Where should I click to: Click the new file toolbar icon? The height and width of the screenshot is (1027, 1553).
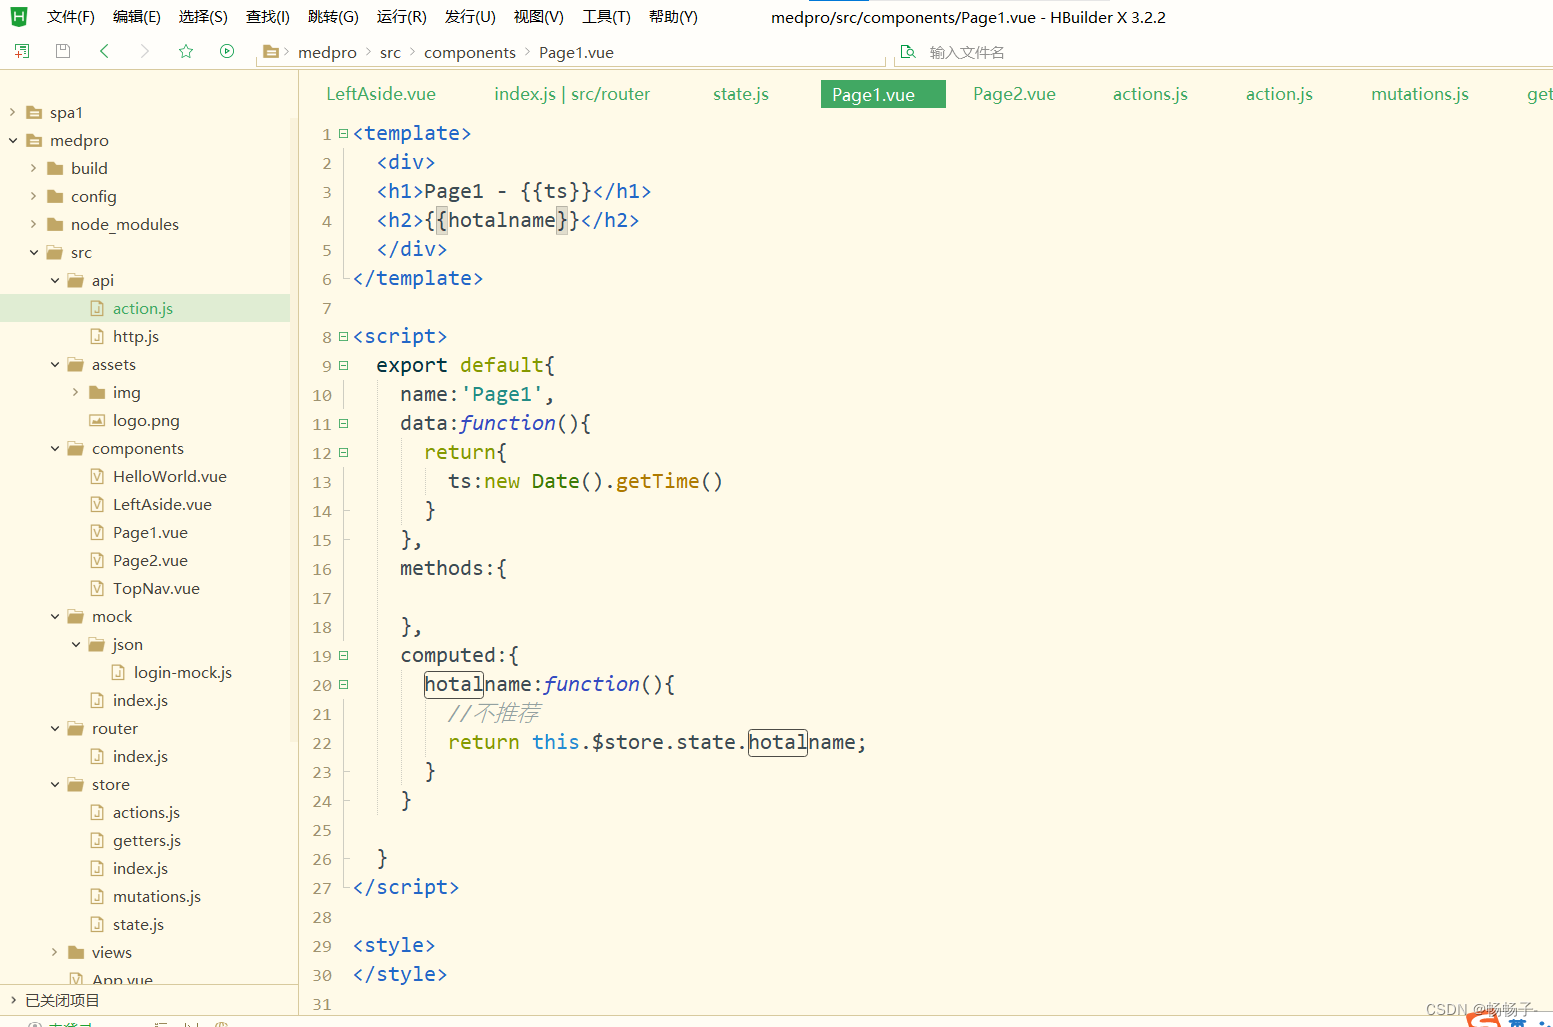tap(22, 51)
